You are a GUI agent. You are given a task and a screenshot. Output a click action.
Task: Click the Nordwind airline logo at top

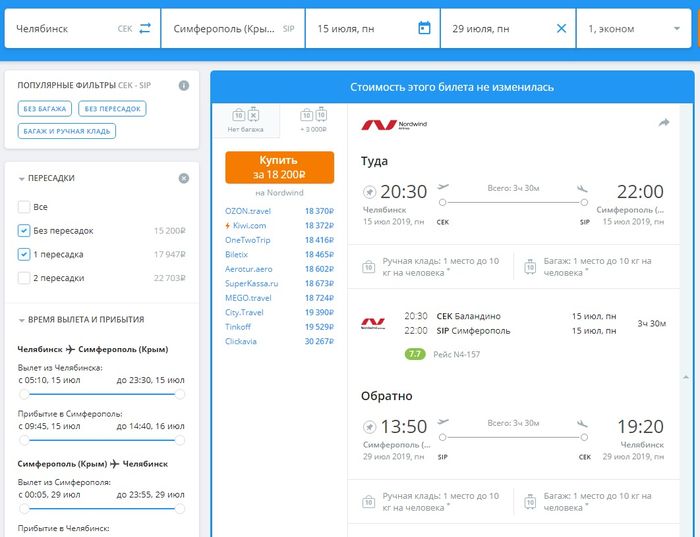click(394, 125)
